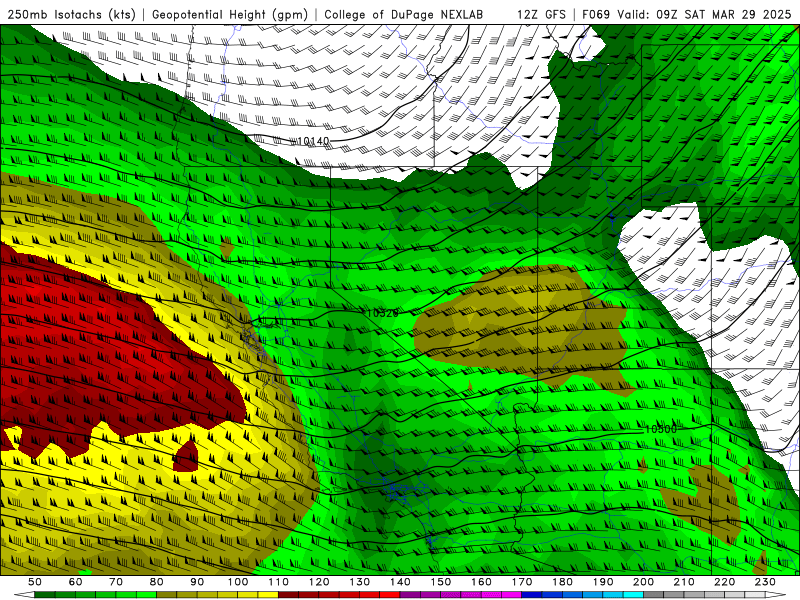Click the 210 kts colorbar label
Image resolution: width=800 pixels, height=600 pixels.
[x=684, y=582]
